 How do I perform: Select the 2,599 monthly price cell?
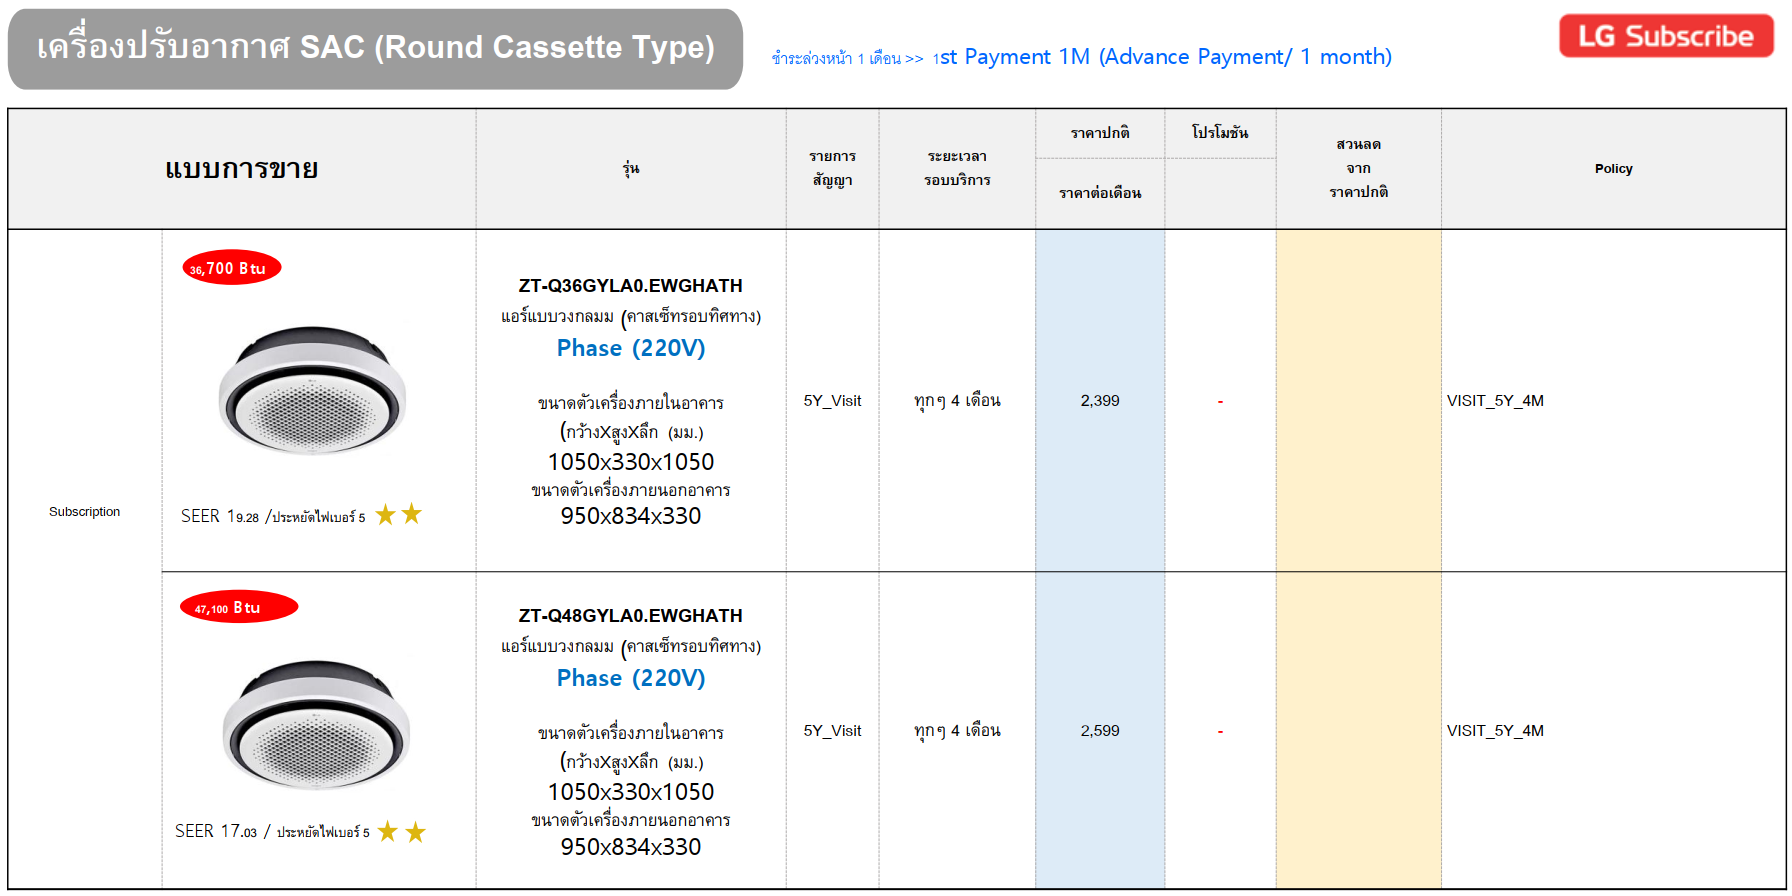tap(1099, 731)
